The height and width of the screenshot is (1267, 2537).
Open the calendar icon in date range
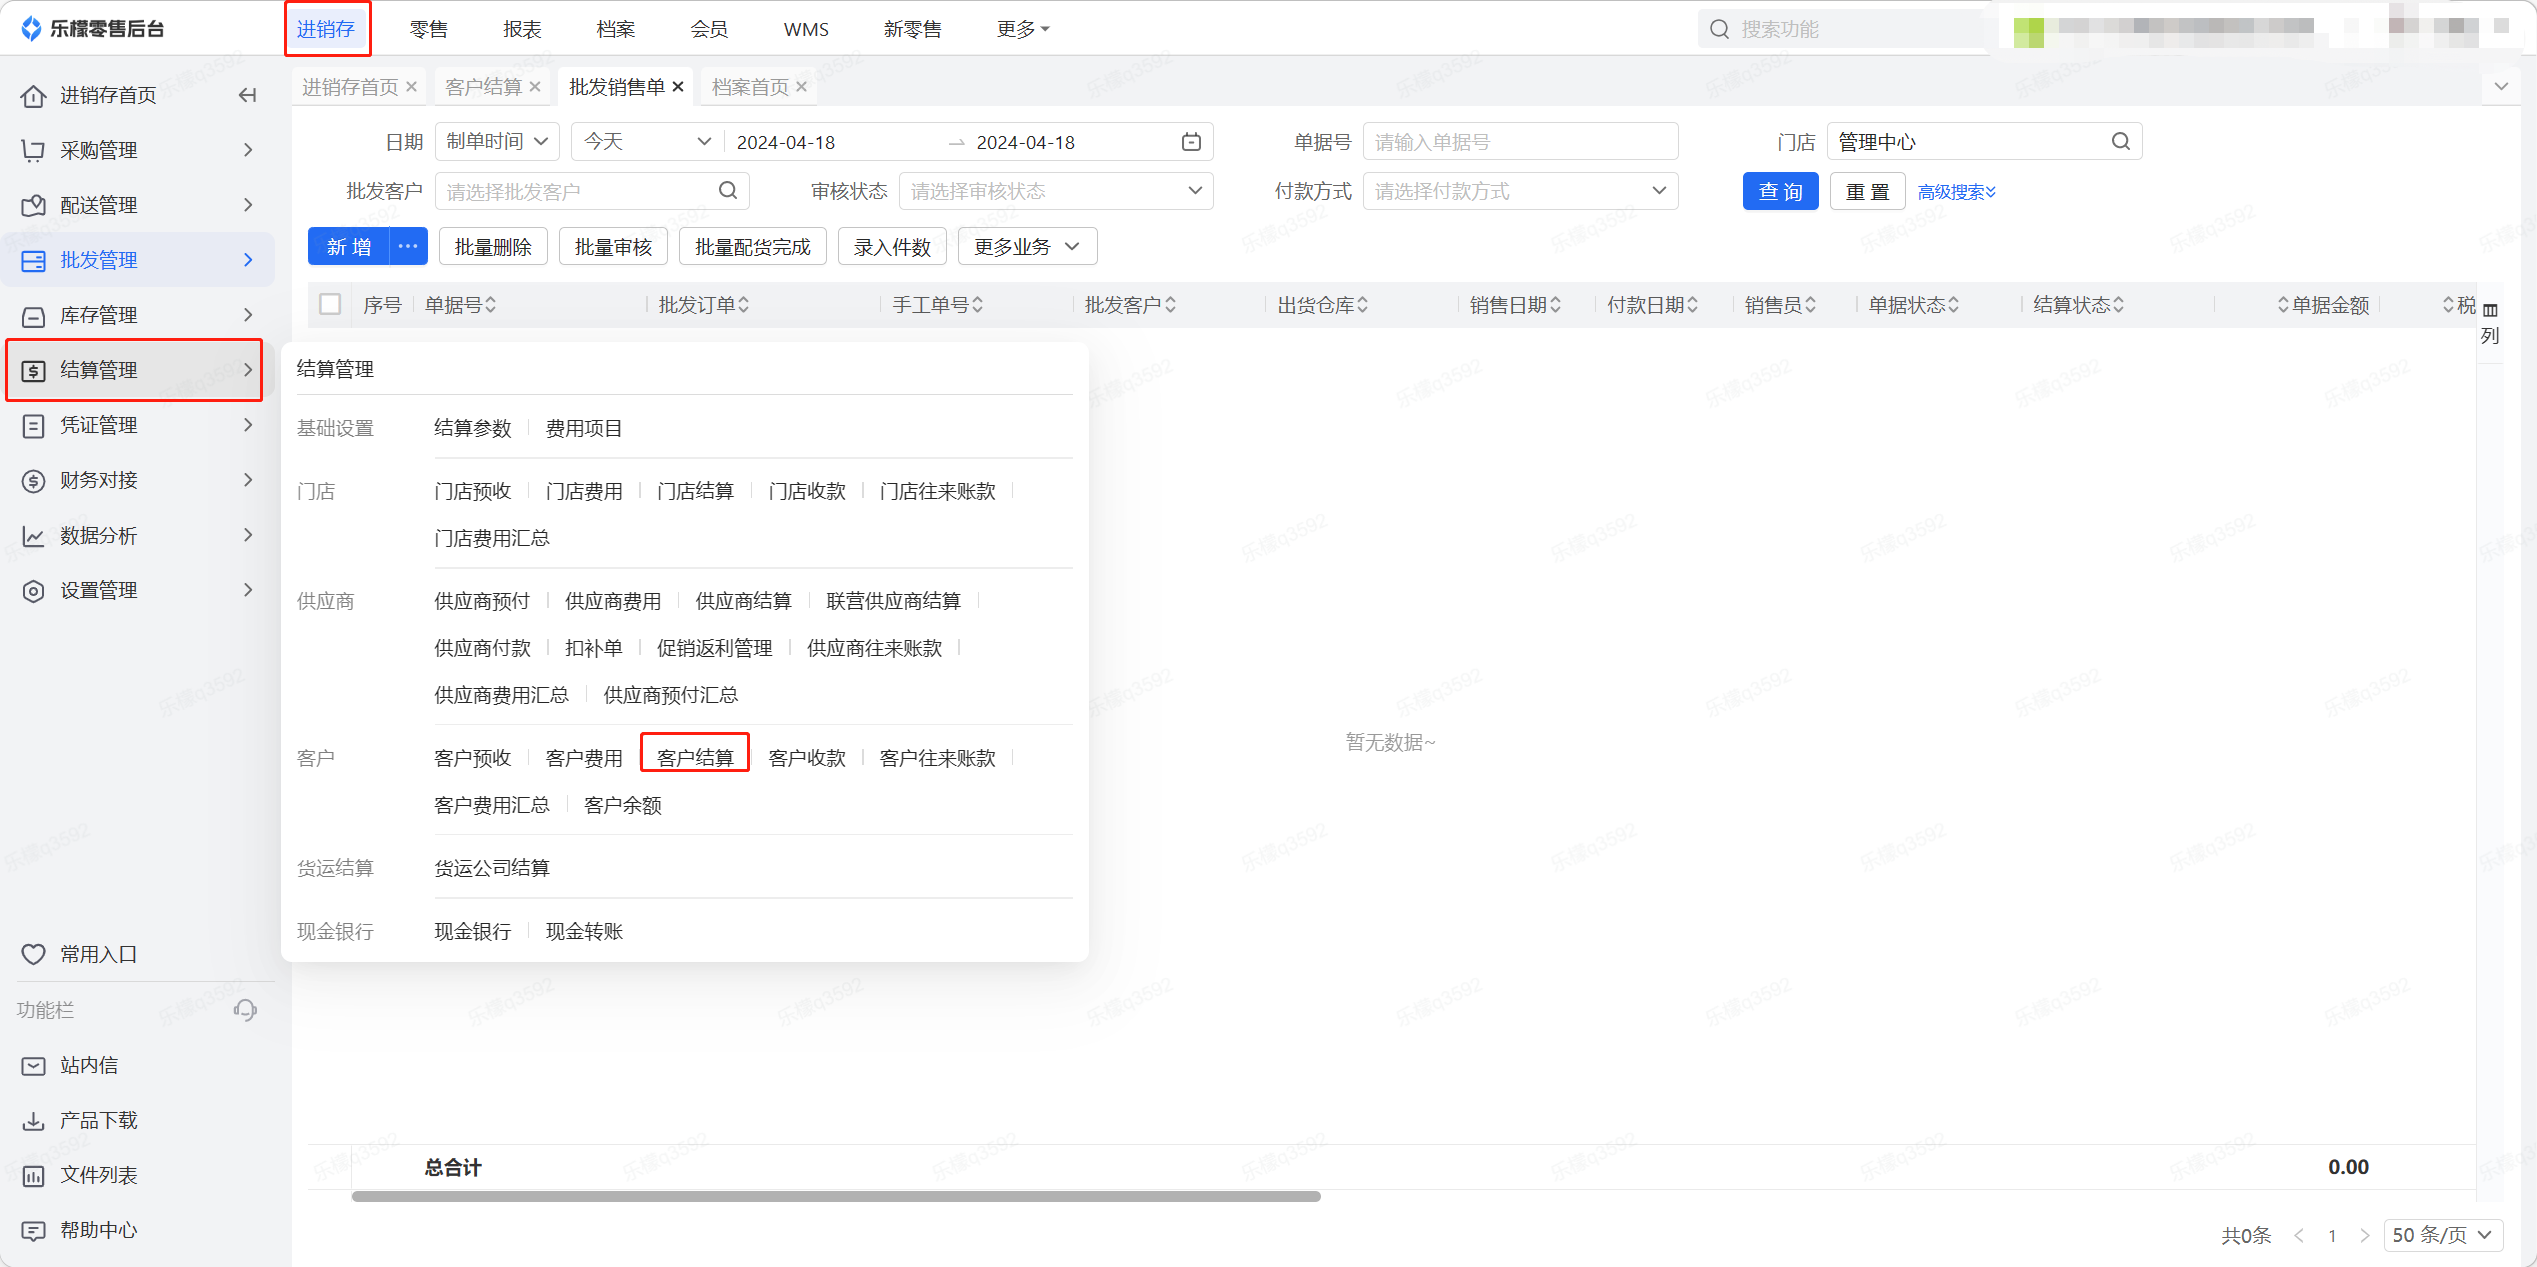click(1191, 142)
